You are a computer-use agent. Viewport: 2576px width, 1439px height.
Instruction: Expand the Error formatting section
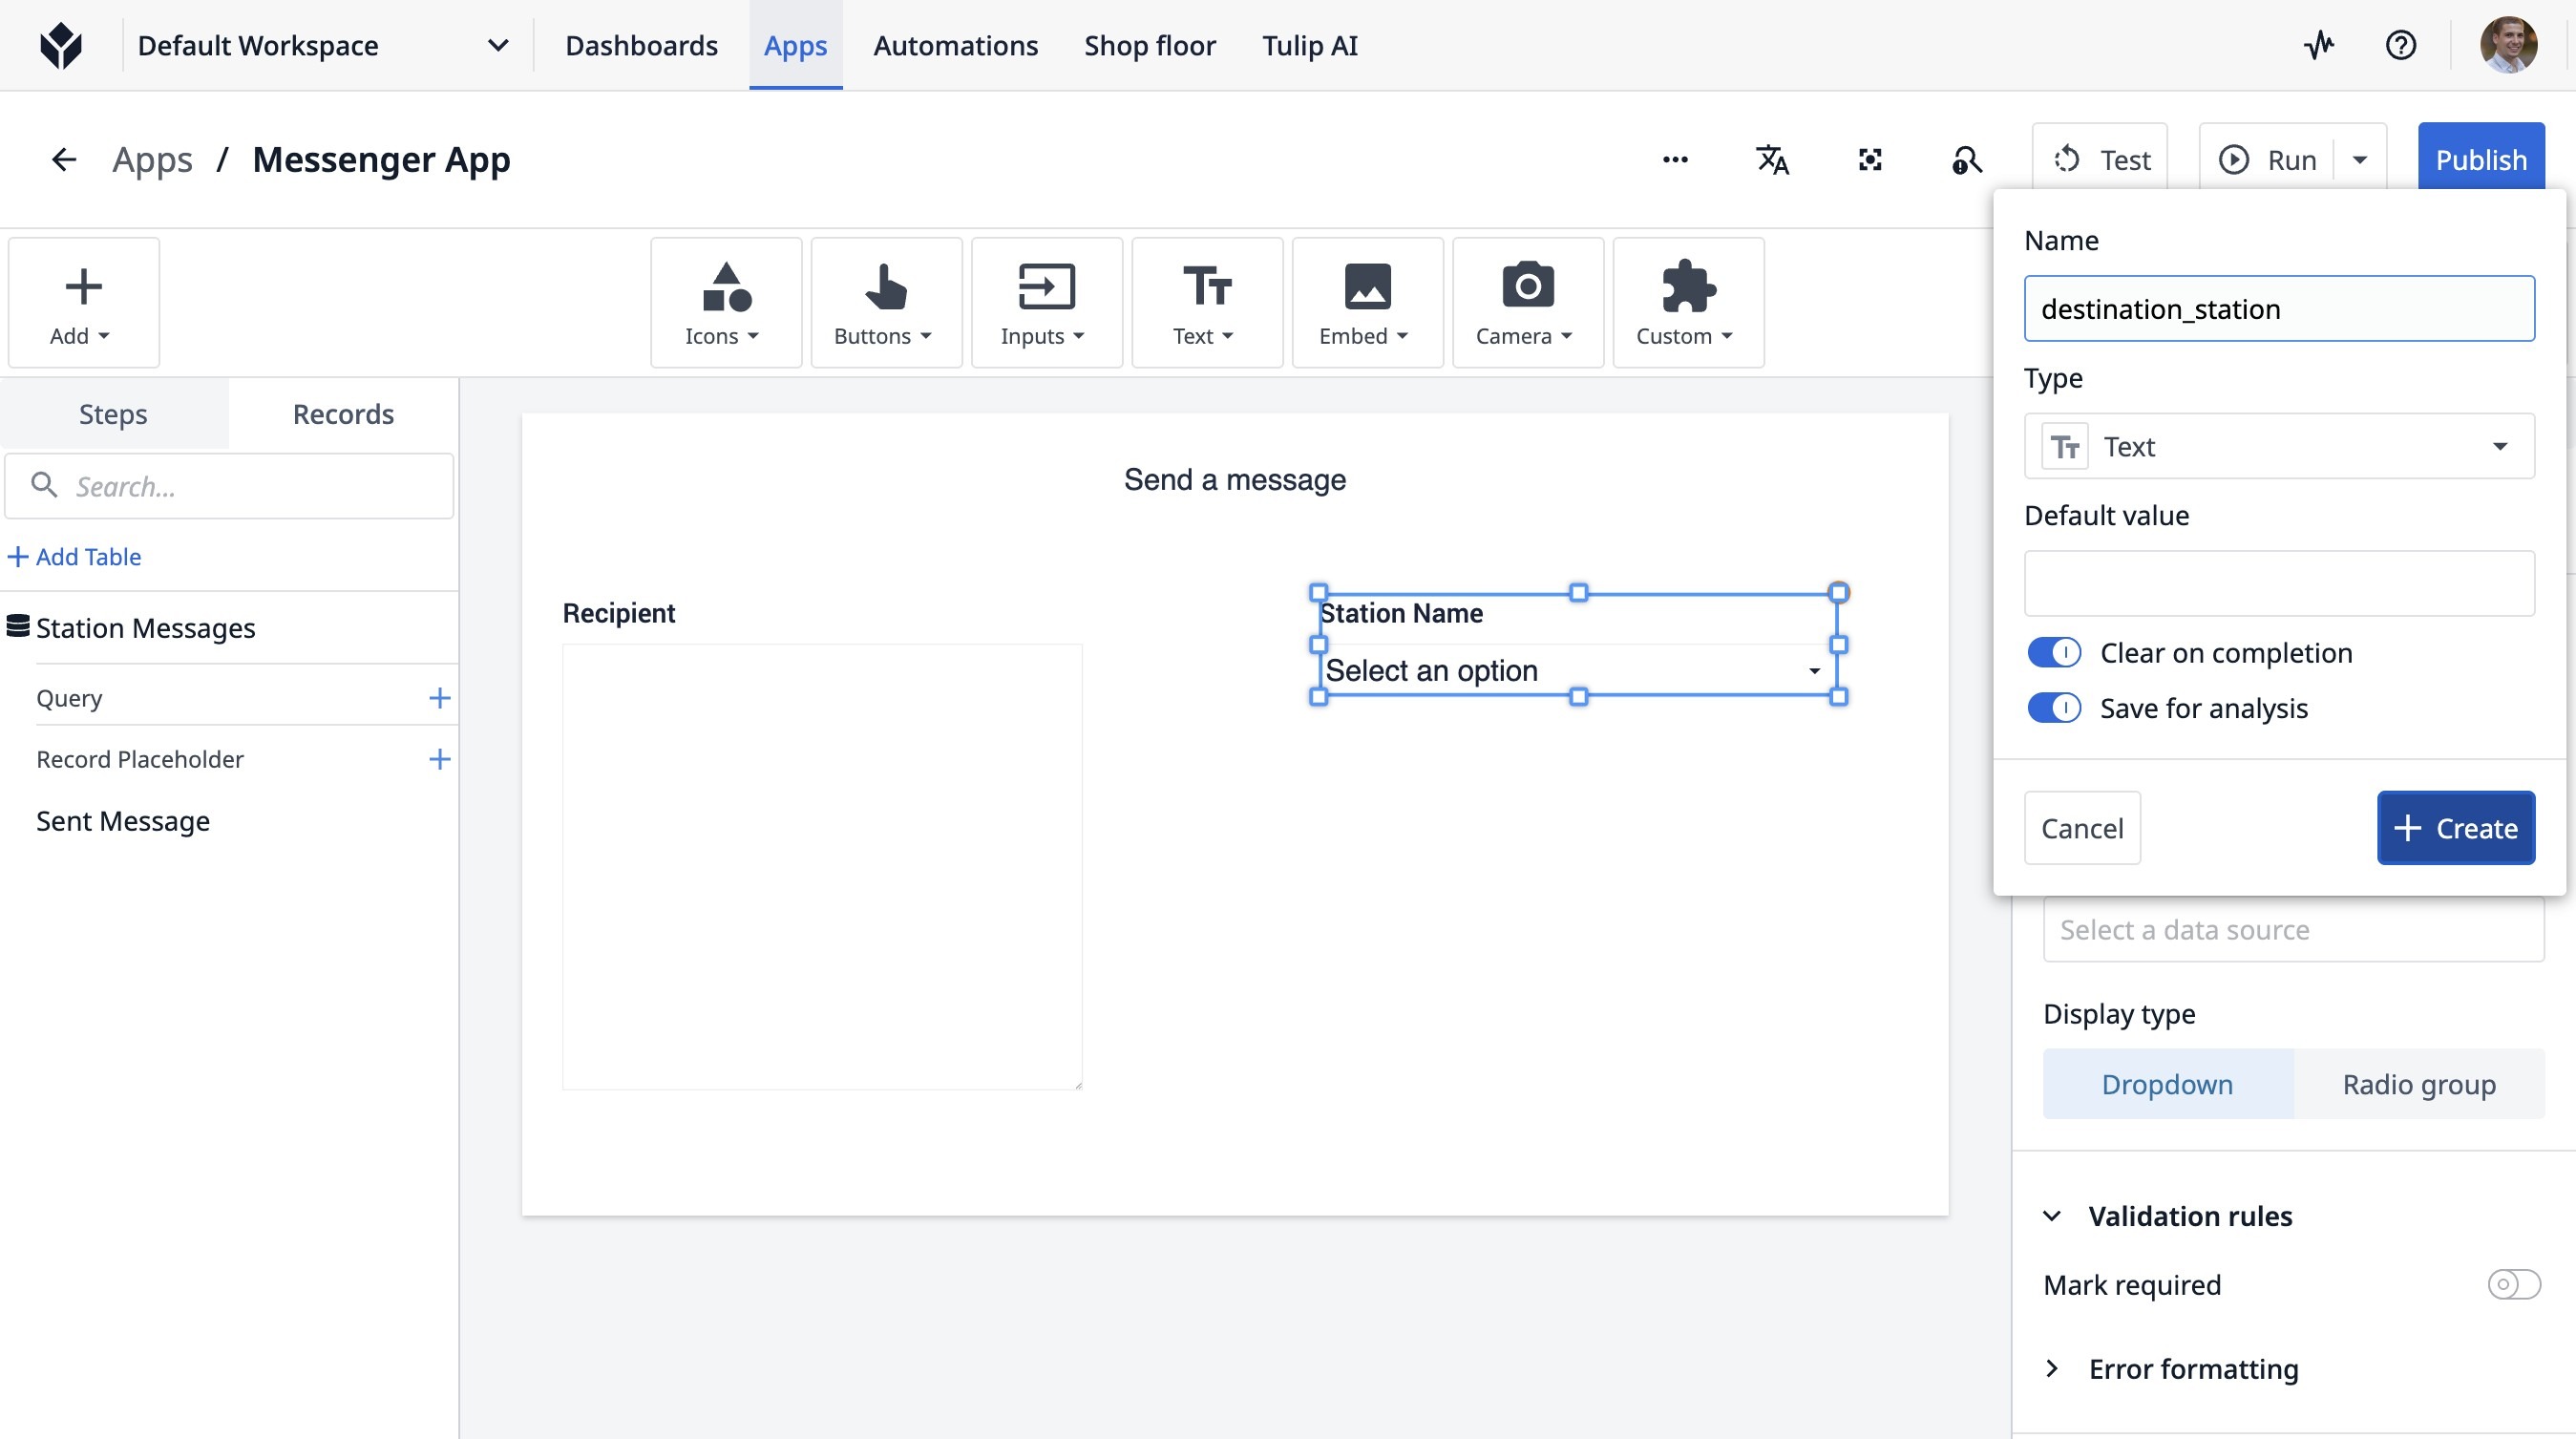pyautogui.click(x=2192, y=1369)
